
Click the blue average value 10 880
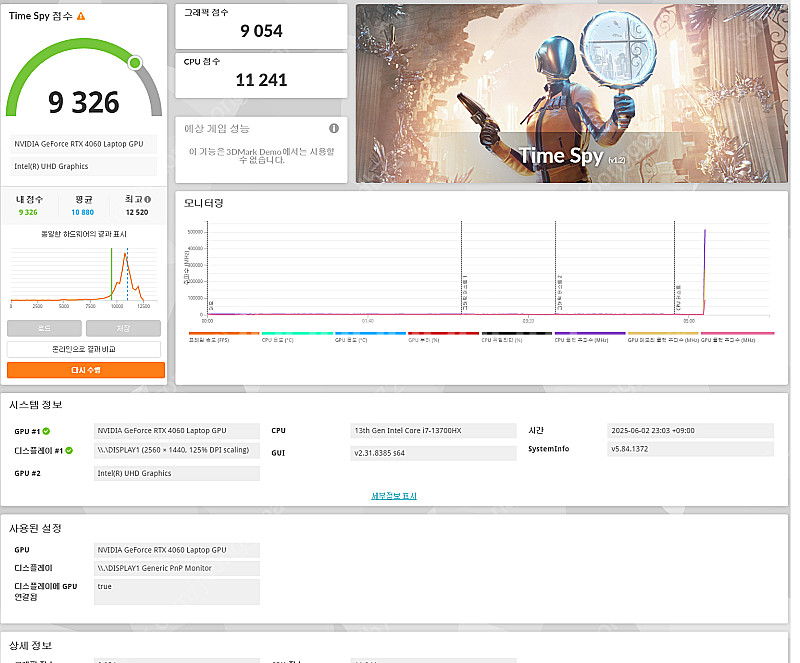coord(83,212)
